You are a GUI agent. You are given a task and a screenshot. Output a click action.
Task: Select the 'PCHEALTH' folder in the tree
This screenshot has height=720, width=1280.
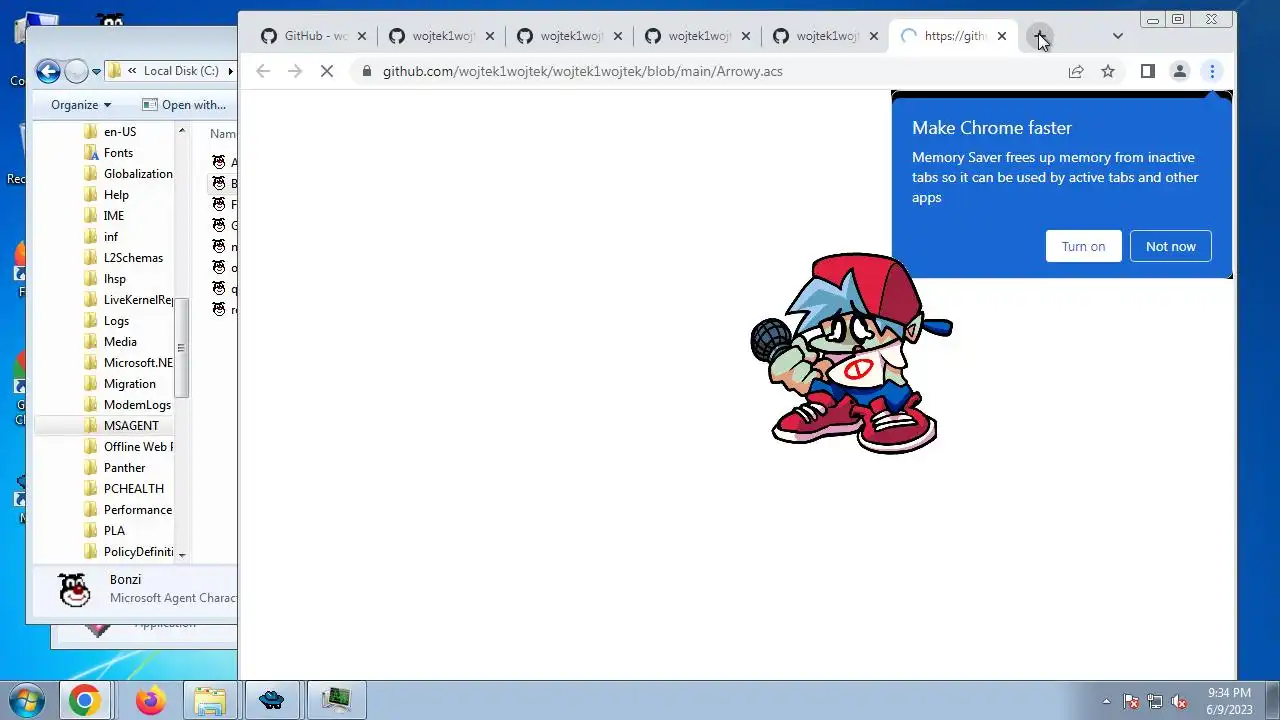[133, 488]
